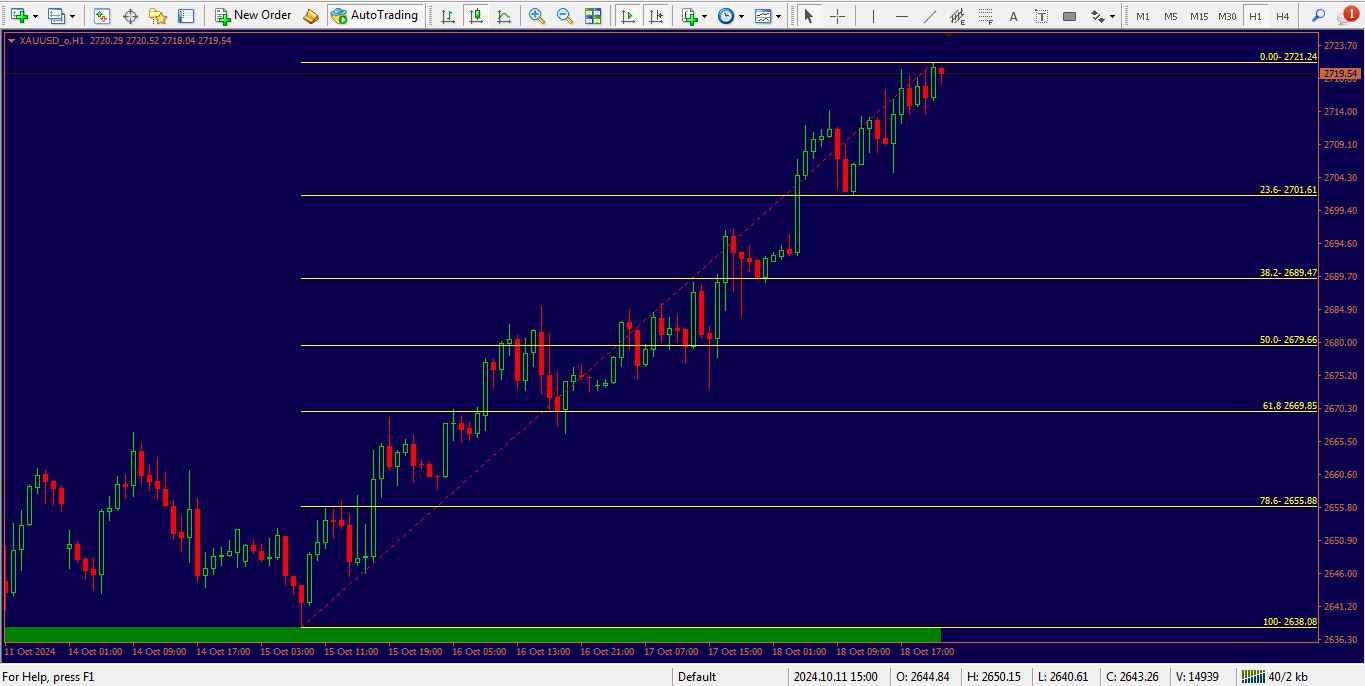Zoom in on the chart

pos(536,15)
